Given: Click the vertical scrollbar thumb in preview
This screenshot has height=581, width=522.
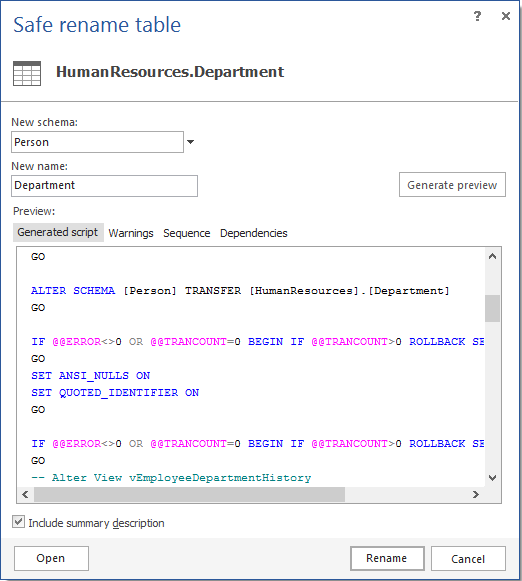Looking at the screenshot, I should click(x=492, y=308).
